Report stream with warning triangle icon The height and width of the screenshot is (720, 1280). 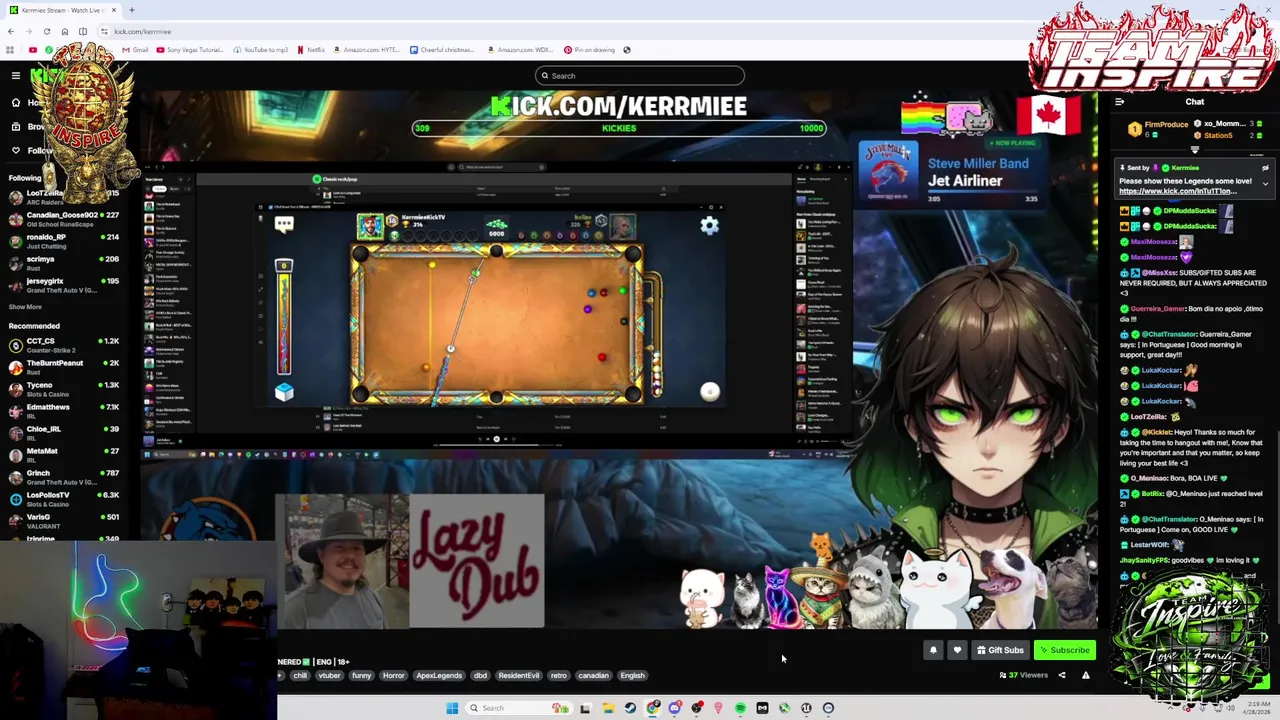(x=1085, y=675)
